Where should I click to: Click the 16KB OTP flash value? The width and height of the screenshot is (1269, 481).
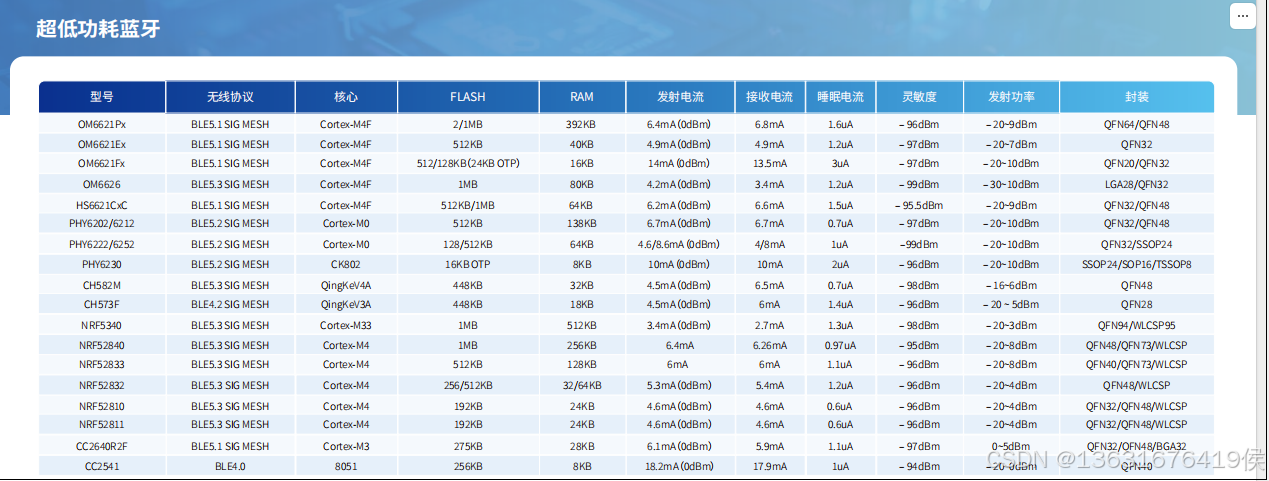pos(468,265)
